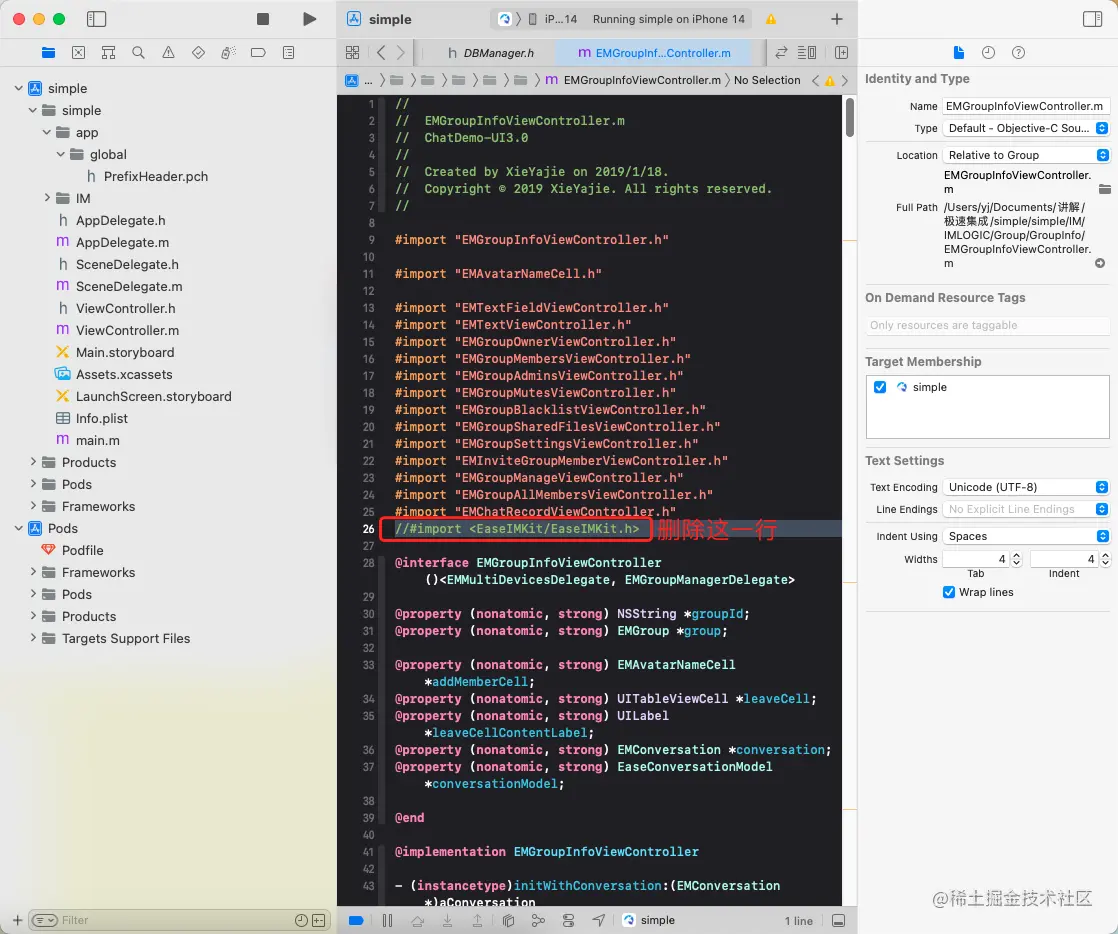Uncheck simple target membership checkbox

(880, 387)
